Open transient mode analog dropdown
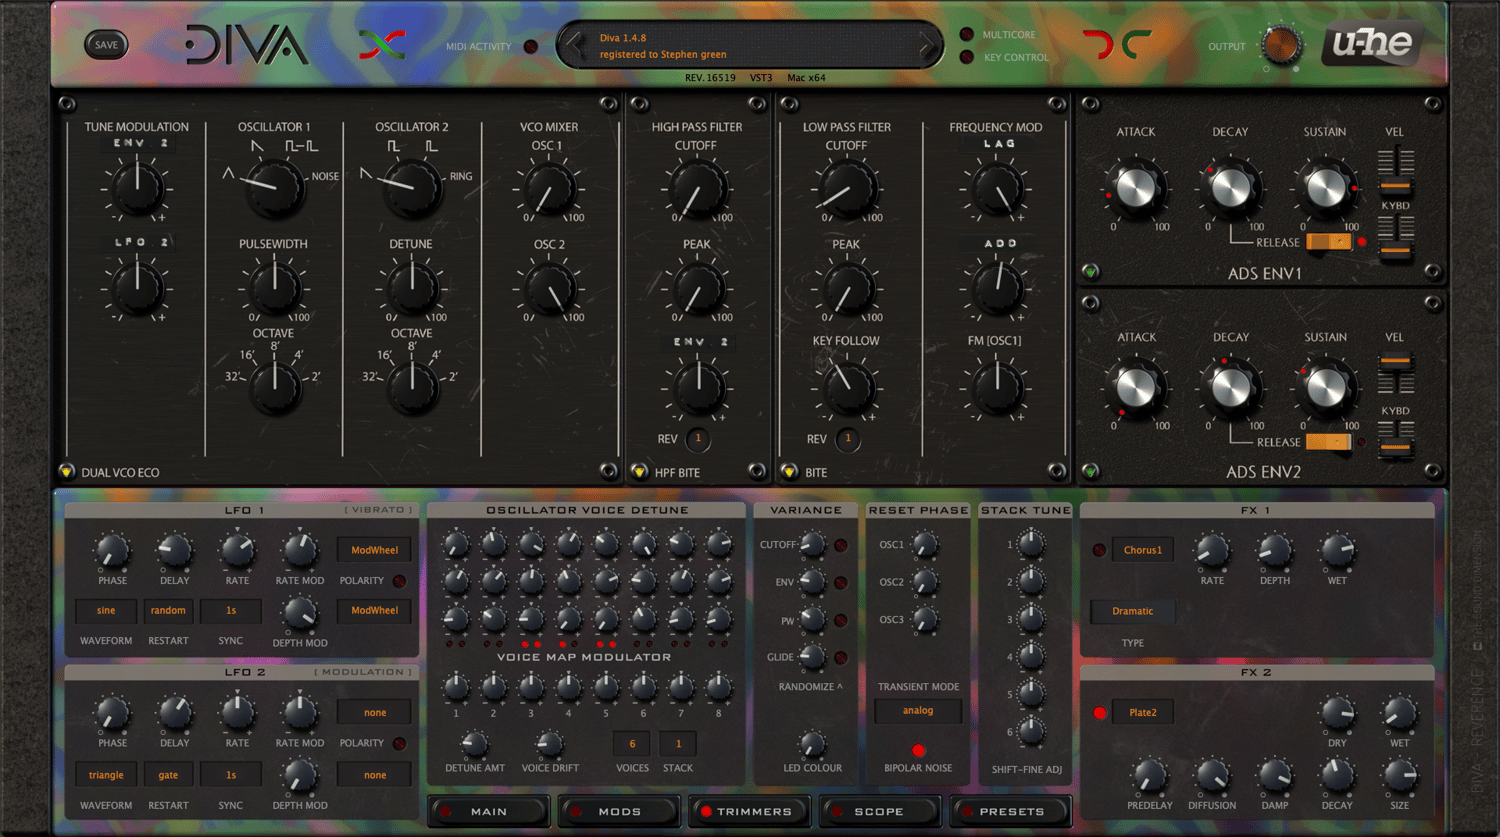Screen dimensions: 1500x837 point(918,710)
